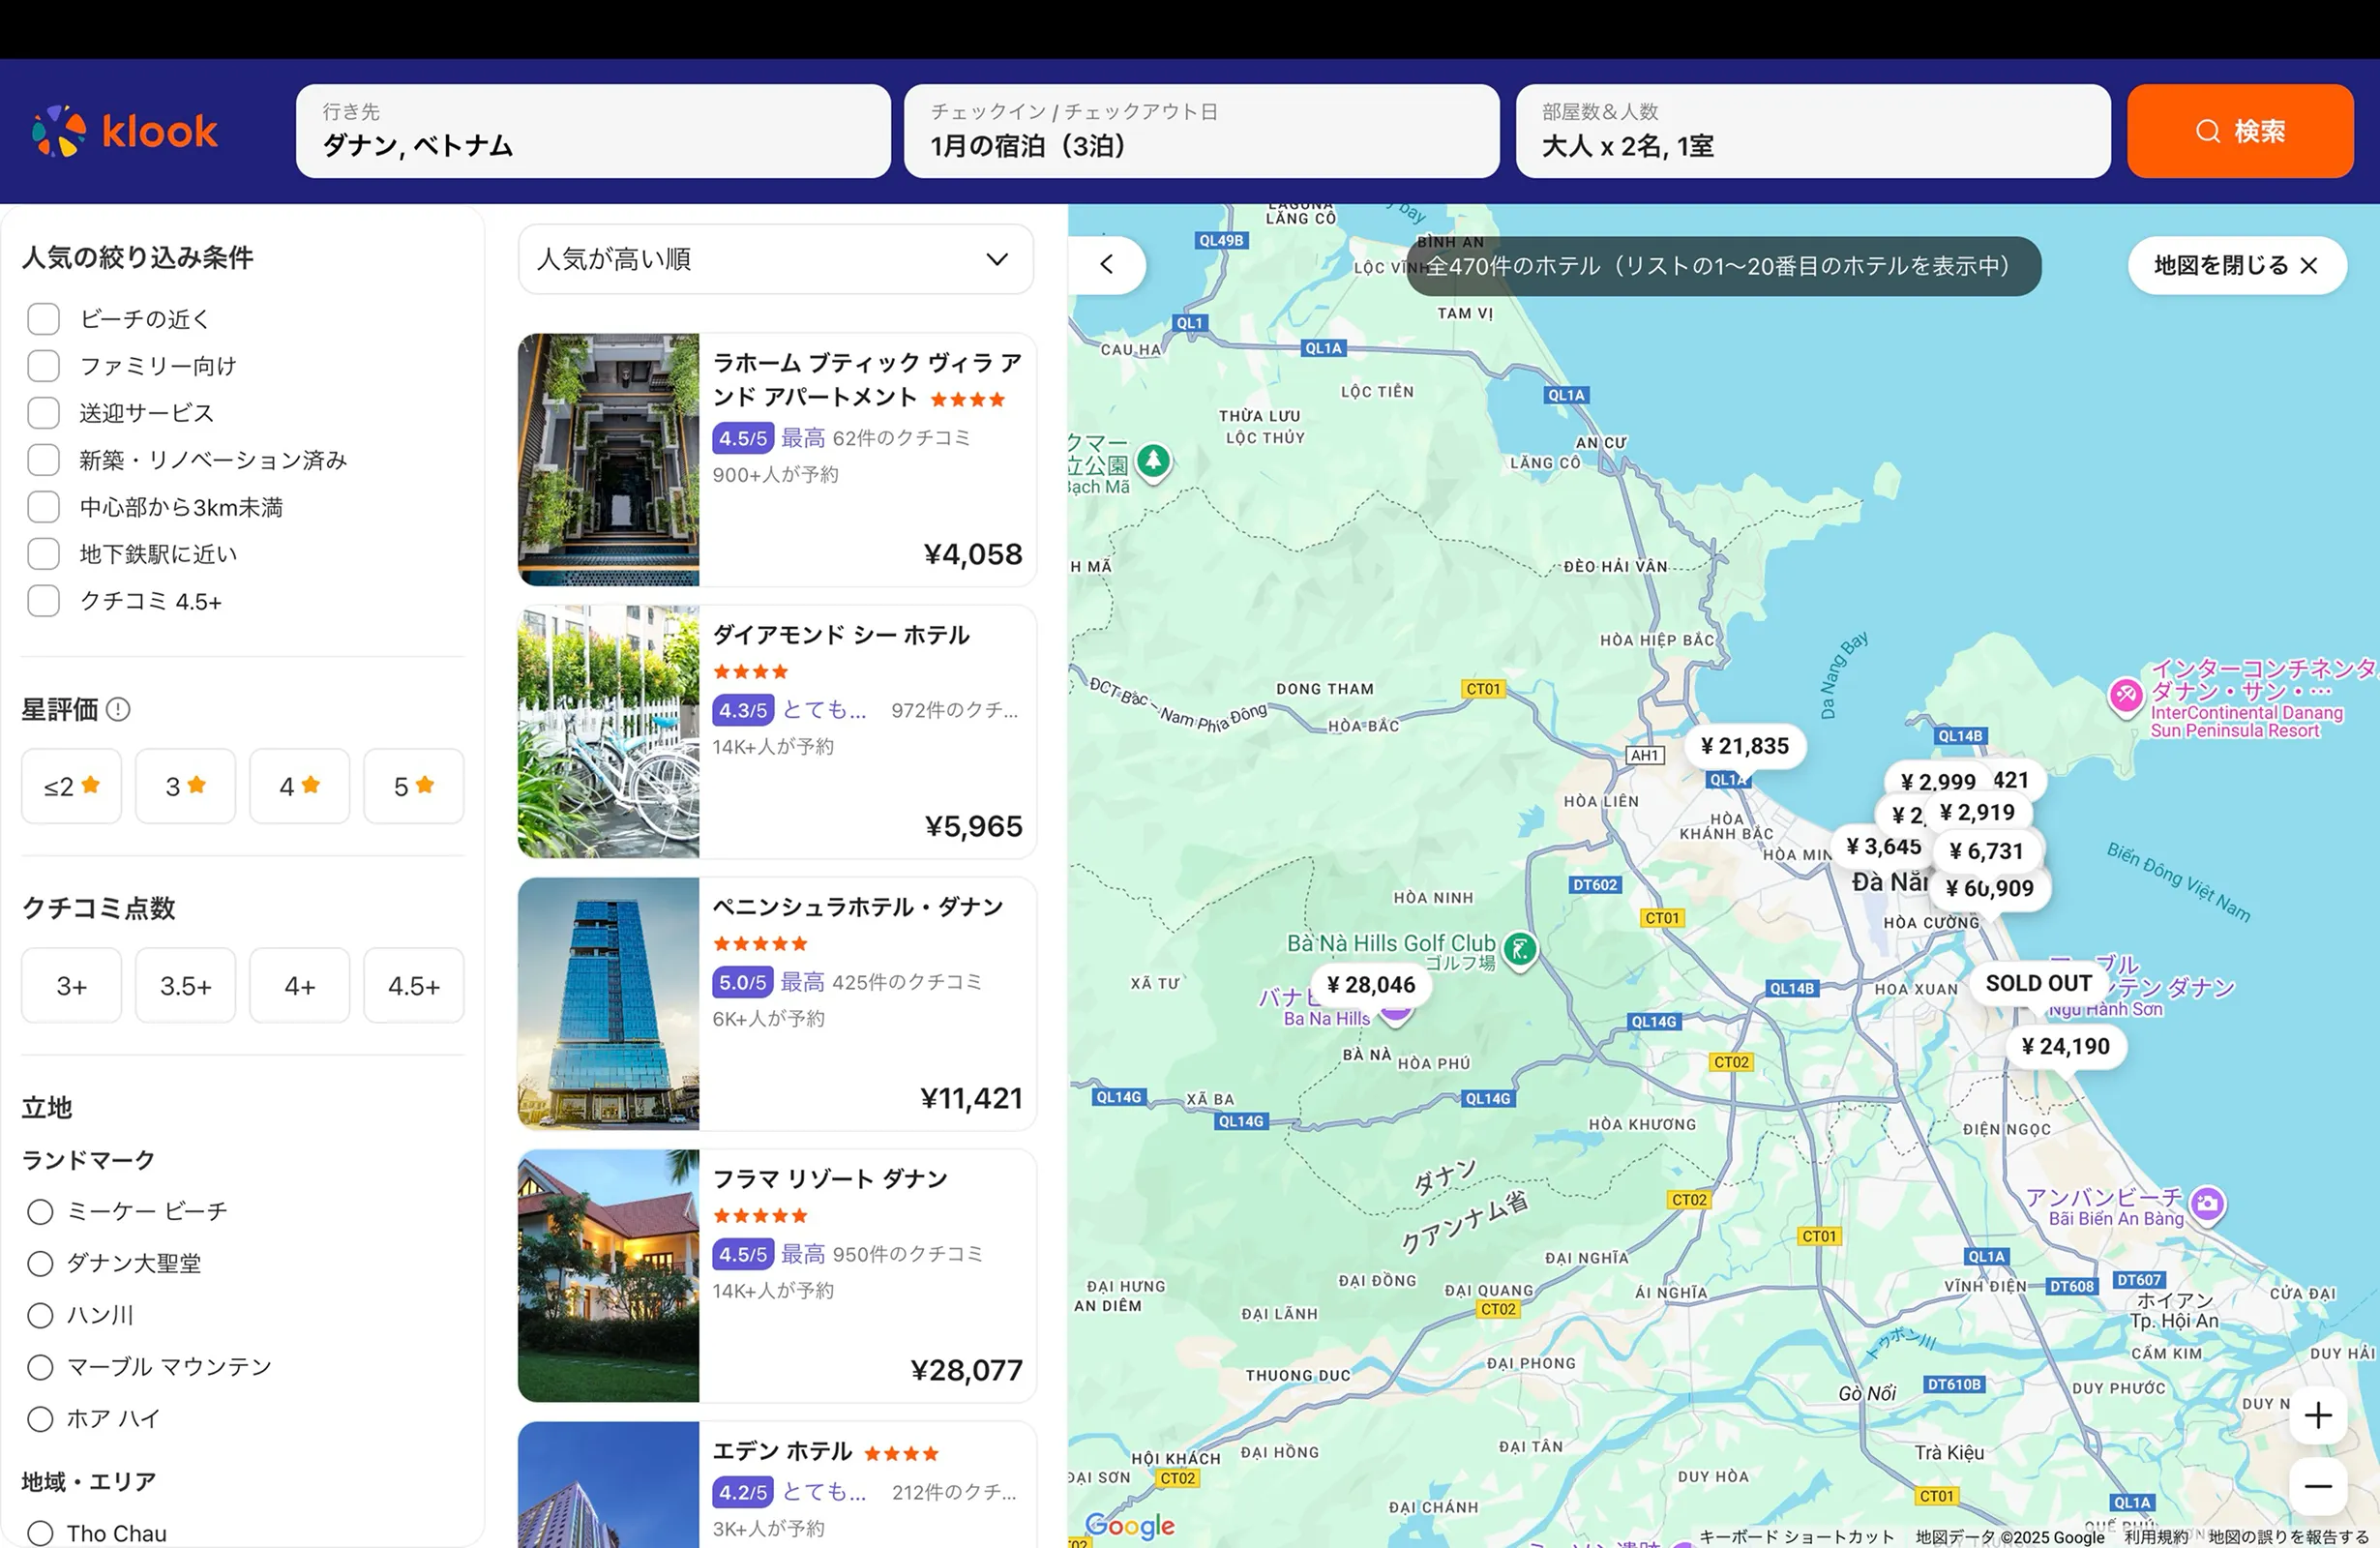The width and height of the screenshot is (2380, 1548).
Task: Check the ビーチの近く filter
Action: pyautogui.click(x=43, y=319)
